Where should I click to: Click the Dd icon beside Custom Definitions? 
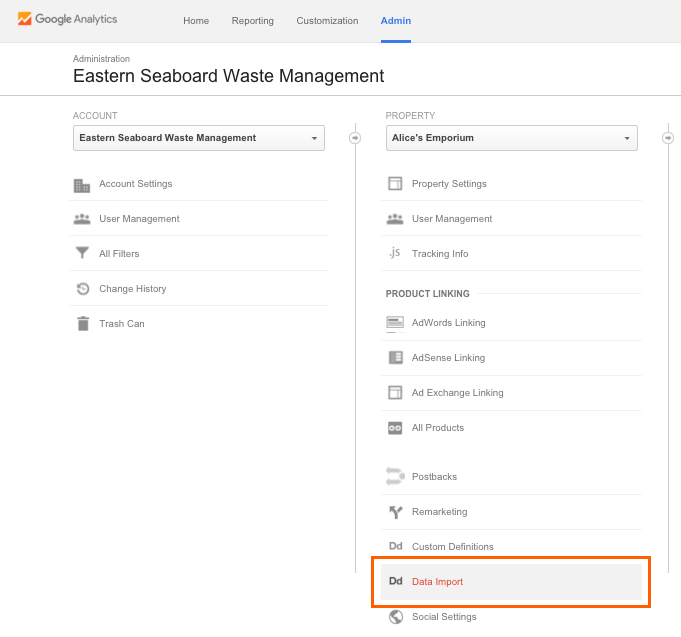pos(396,546)
